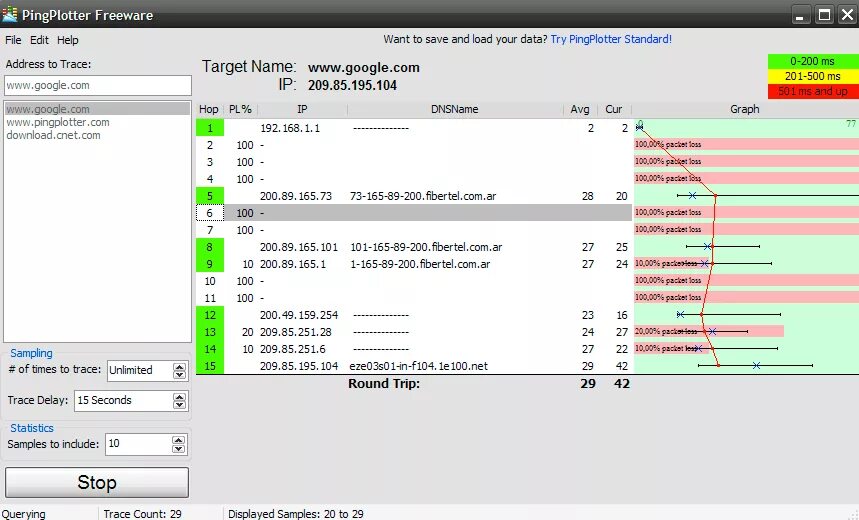Click the Cur column header
859x520 pixels.
click(614, 109)
